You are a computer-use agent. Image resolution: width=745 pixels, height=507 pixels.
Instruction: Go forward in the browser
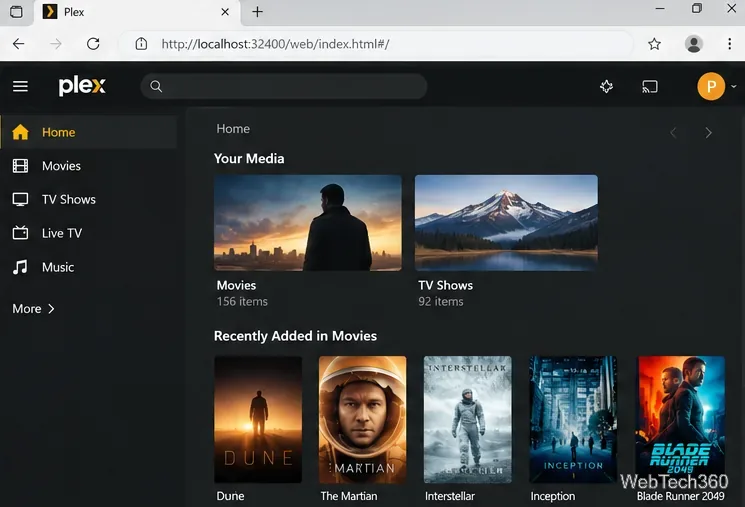pos(56,44)
